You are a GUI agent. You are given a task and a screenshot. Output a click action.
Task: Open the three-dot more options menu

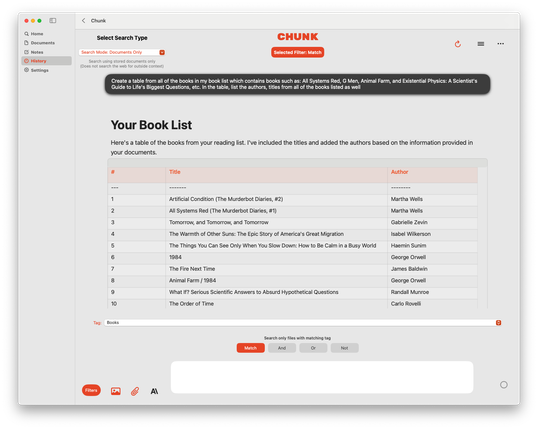(501, 44)
